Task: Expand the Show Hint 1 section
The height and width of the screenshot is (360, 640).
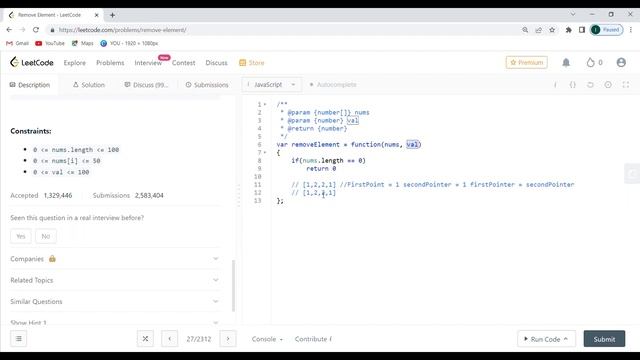Action: (115, 322)
